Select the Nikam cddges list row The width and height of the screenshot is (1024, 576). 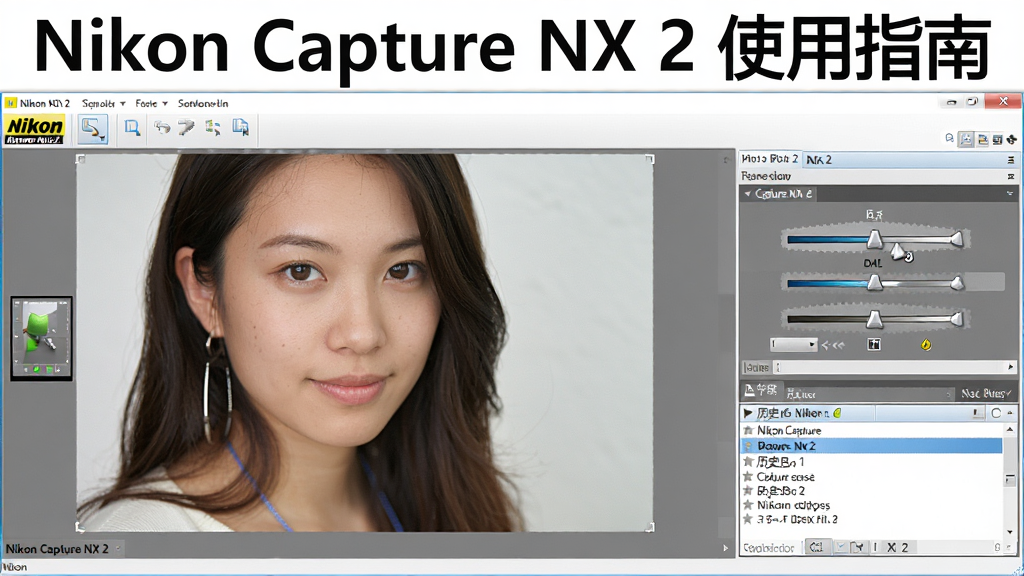click(872, 505)
